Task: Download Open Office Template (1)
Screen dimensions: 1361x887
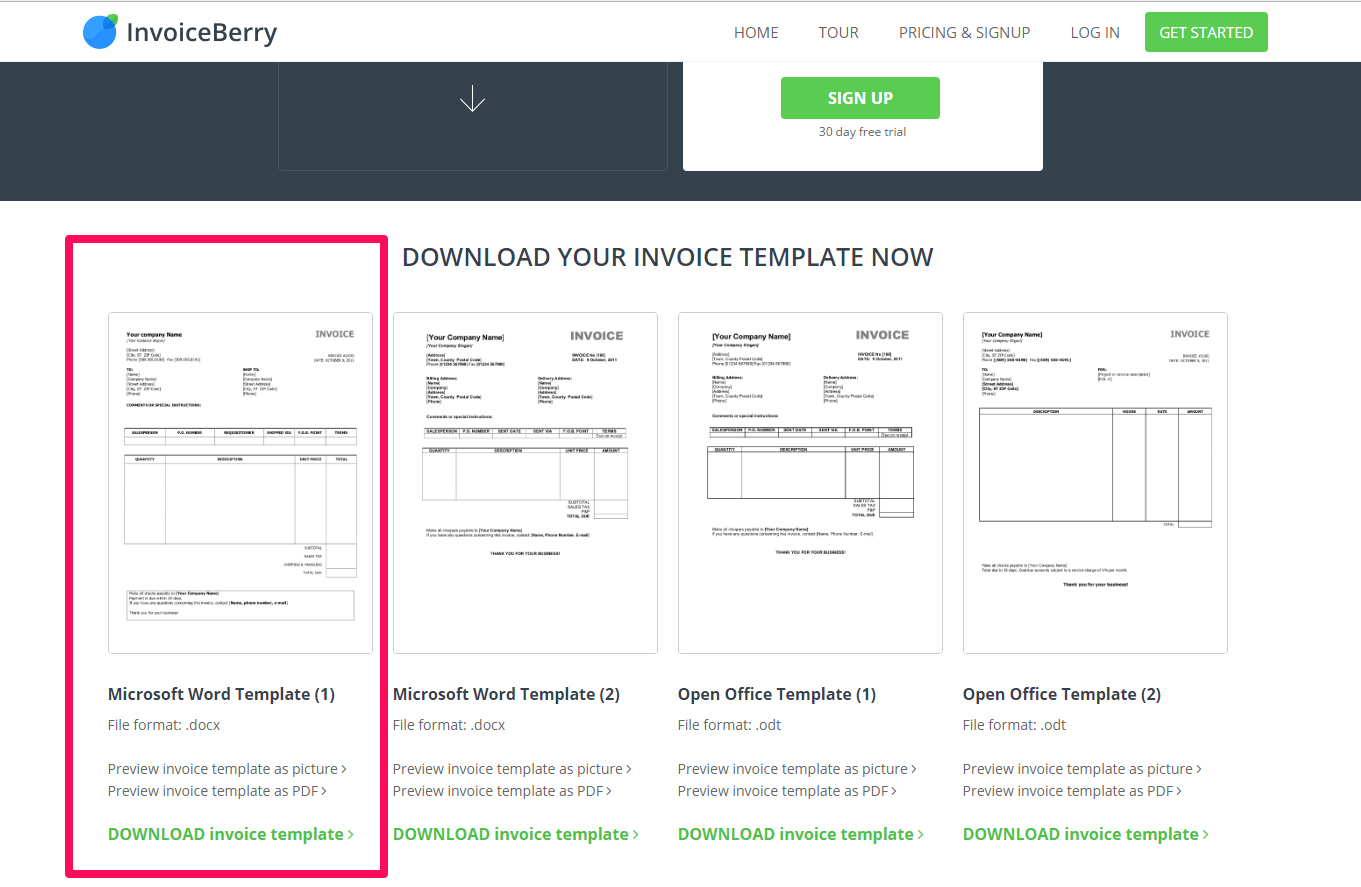Action: (x=800, y=834)
